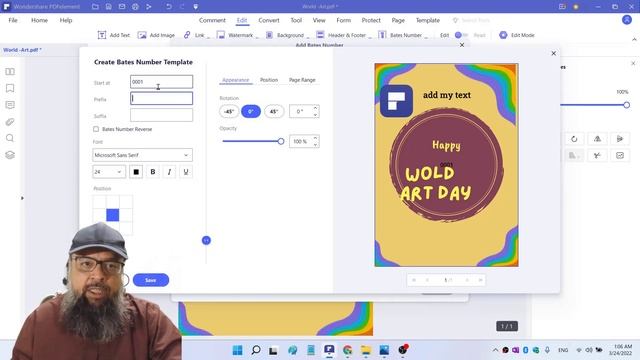Screen dimensions: 640x360
Task: Click the open folder icon in title bar
Action: (95, 7)
